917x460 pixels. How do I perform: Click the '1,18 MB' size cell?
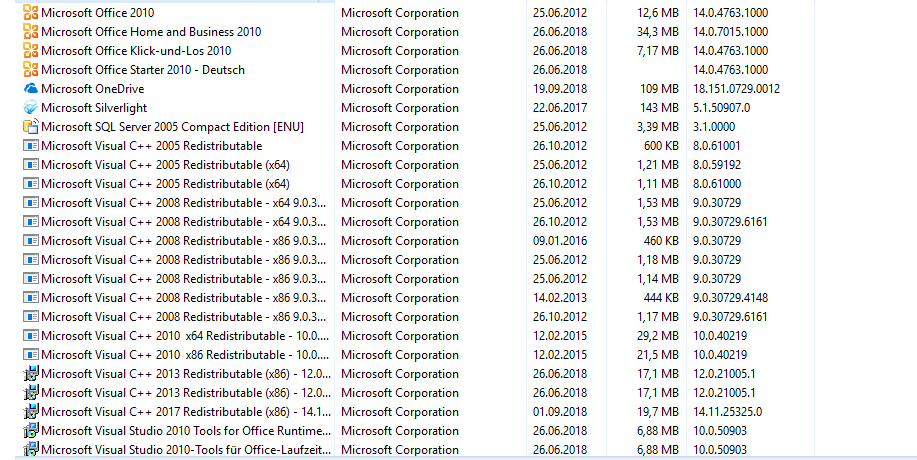pyautogui.click(x=658, y=260)
